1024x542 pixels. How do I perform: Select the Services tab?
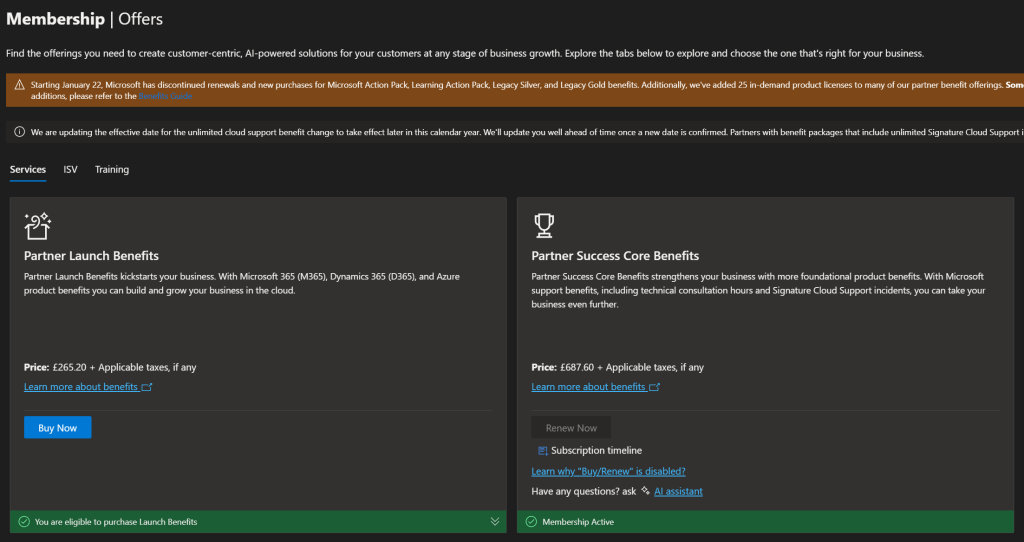tap(28, 169)
